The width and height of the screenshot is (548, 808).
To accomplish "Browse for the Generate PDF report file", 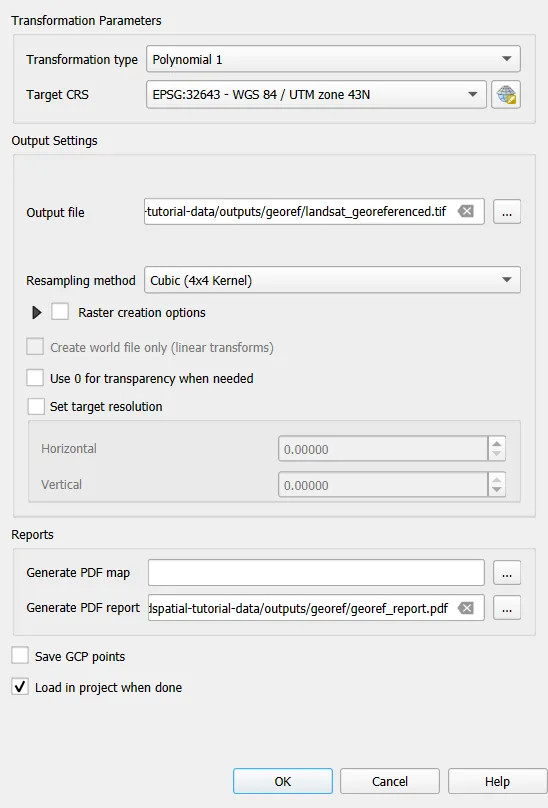I will click(x=507, y=608).
